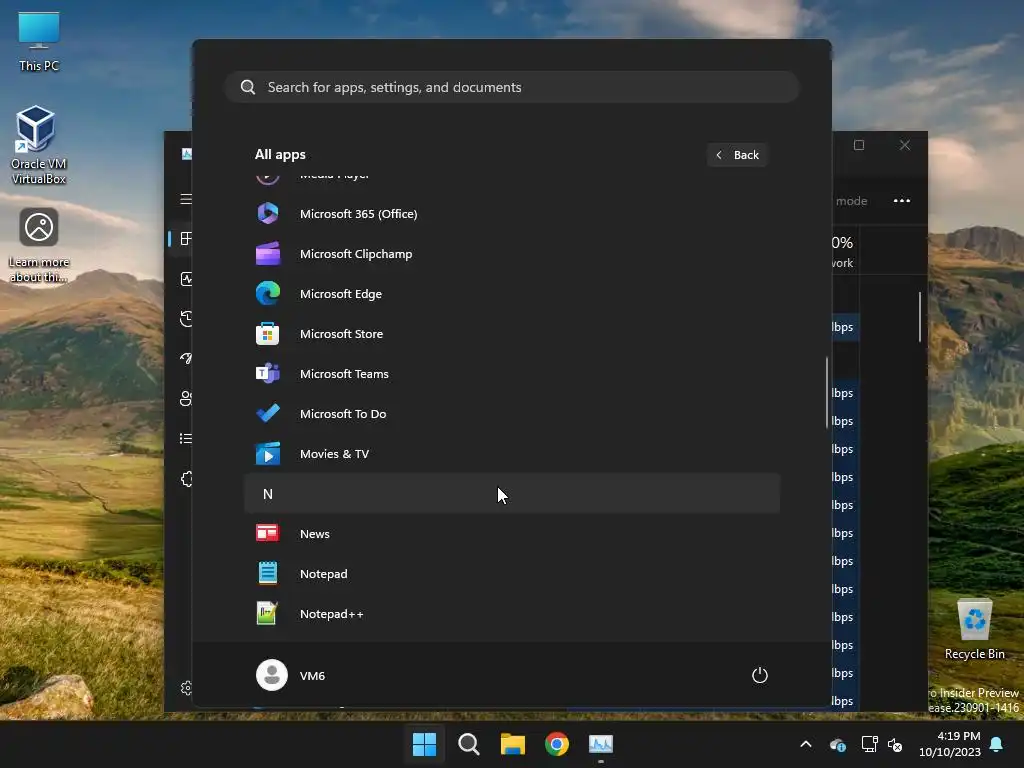Click the Movies & TV label
The height and width of the screenshot is (768, 1024).
(334, 454)
